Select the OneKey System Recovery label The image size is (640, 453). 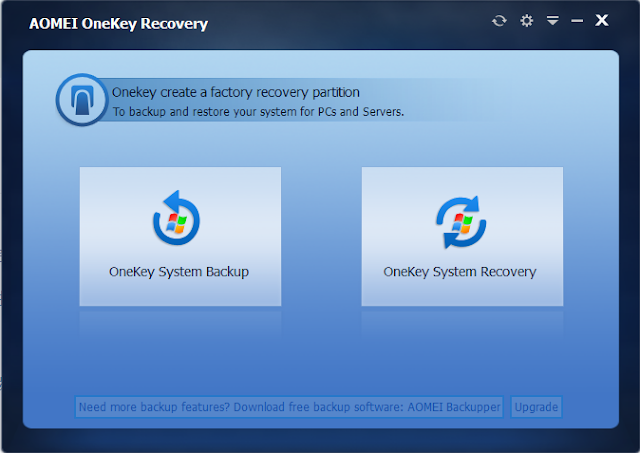click(x=460, y=272)
